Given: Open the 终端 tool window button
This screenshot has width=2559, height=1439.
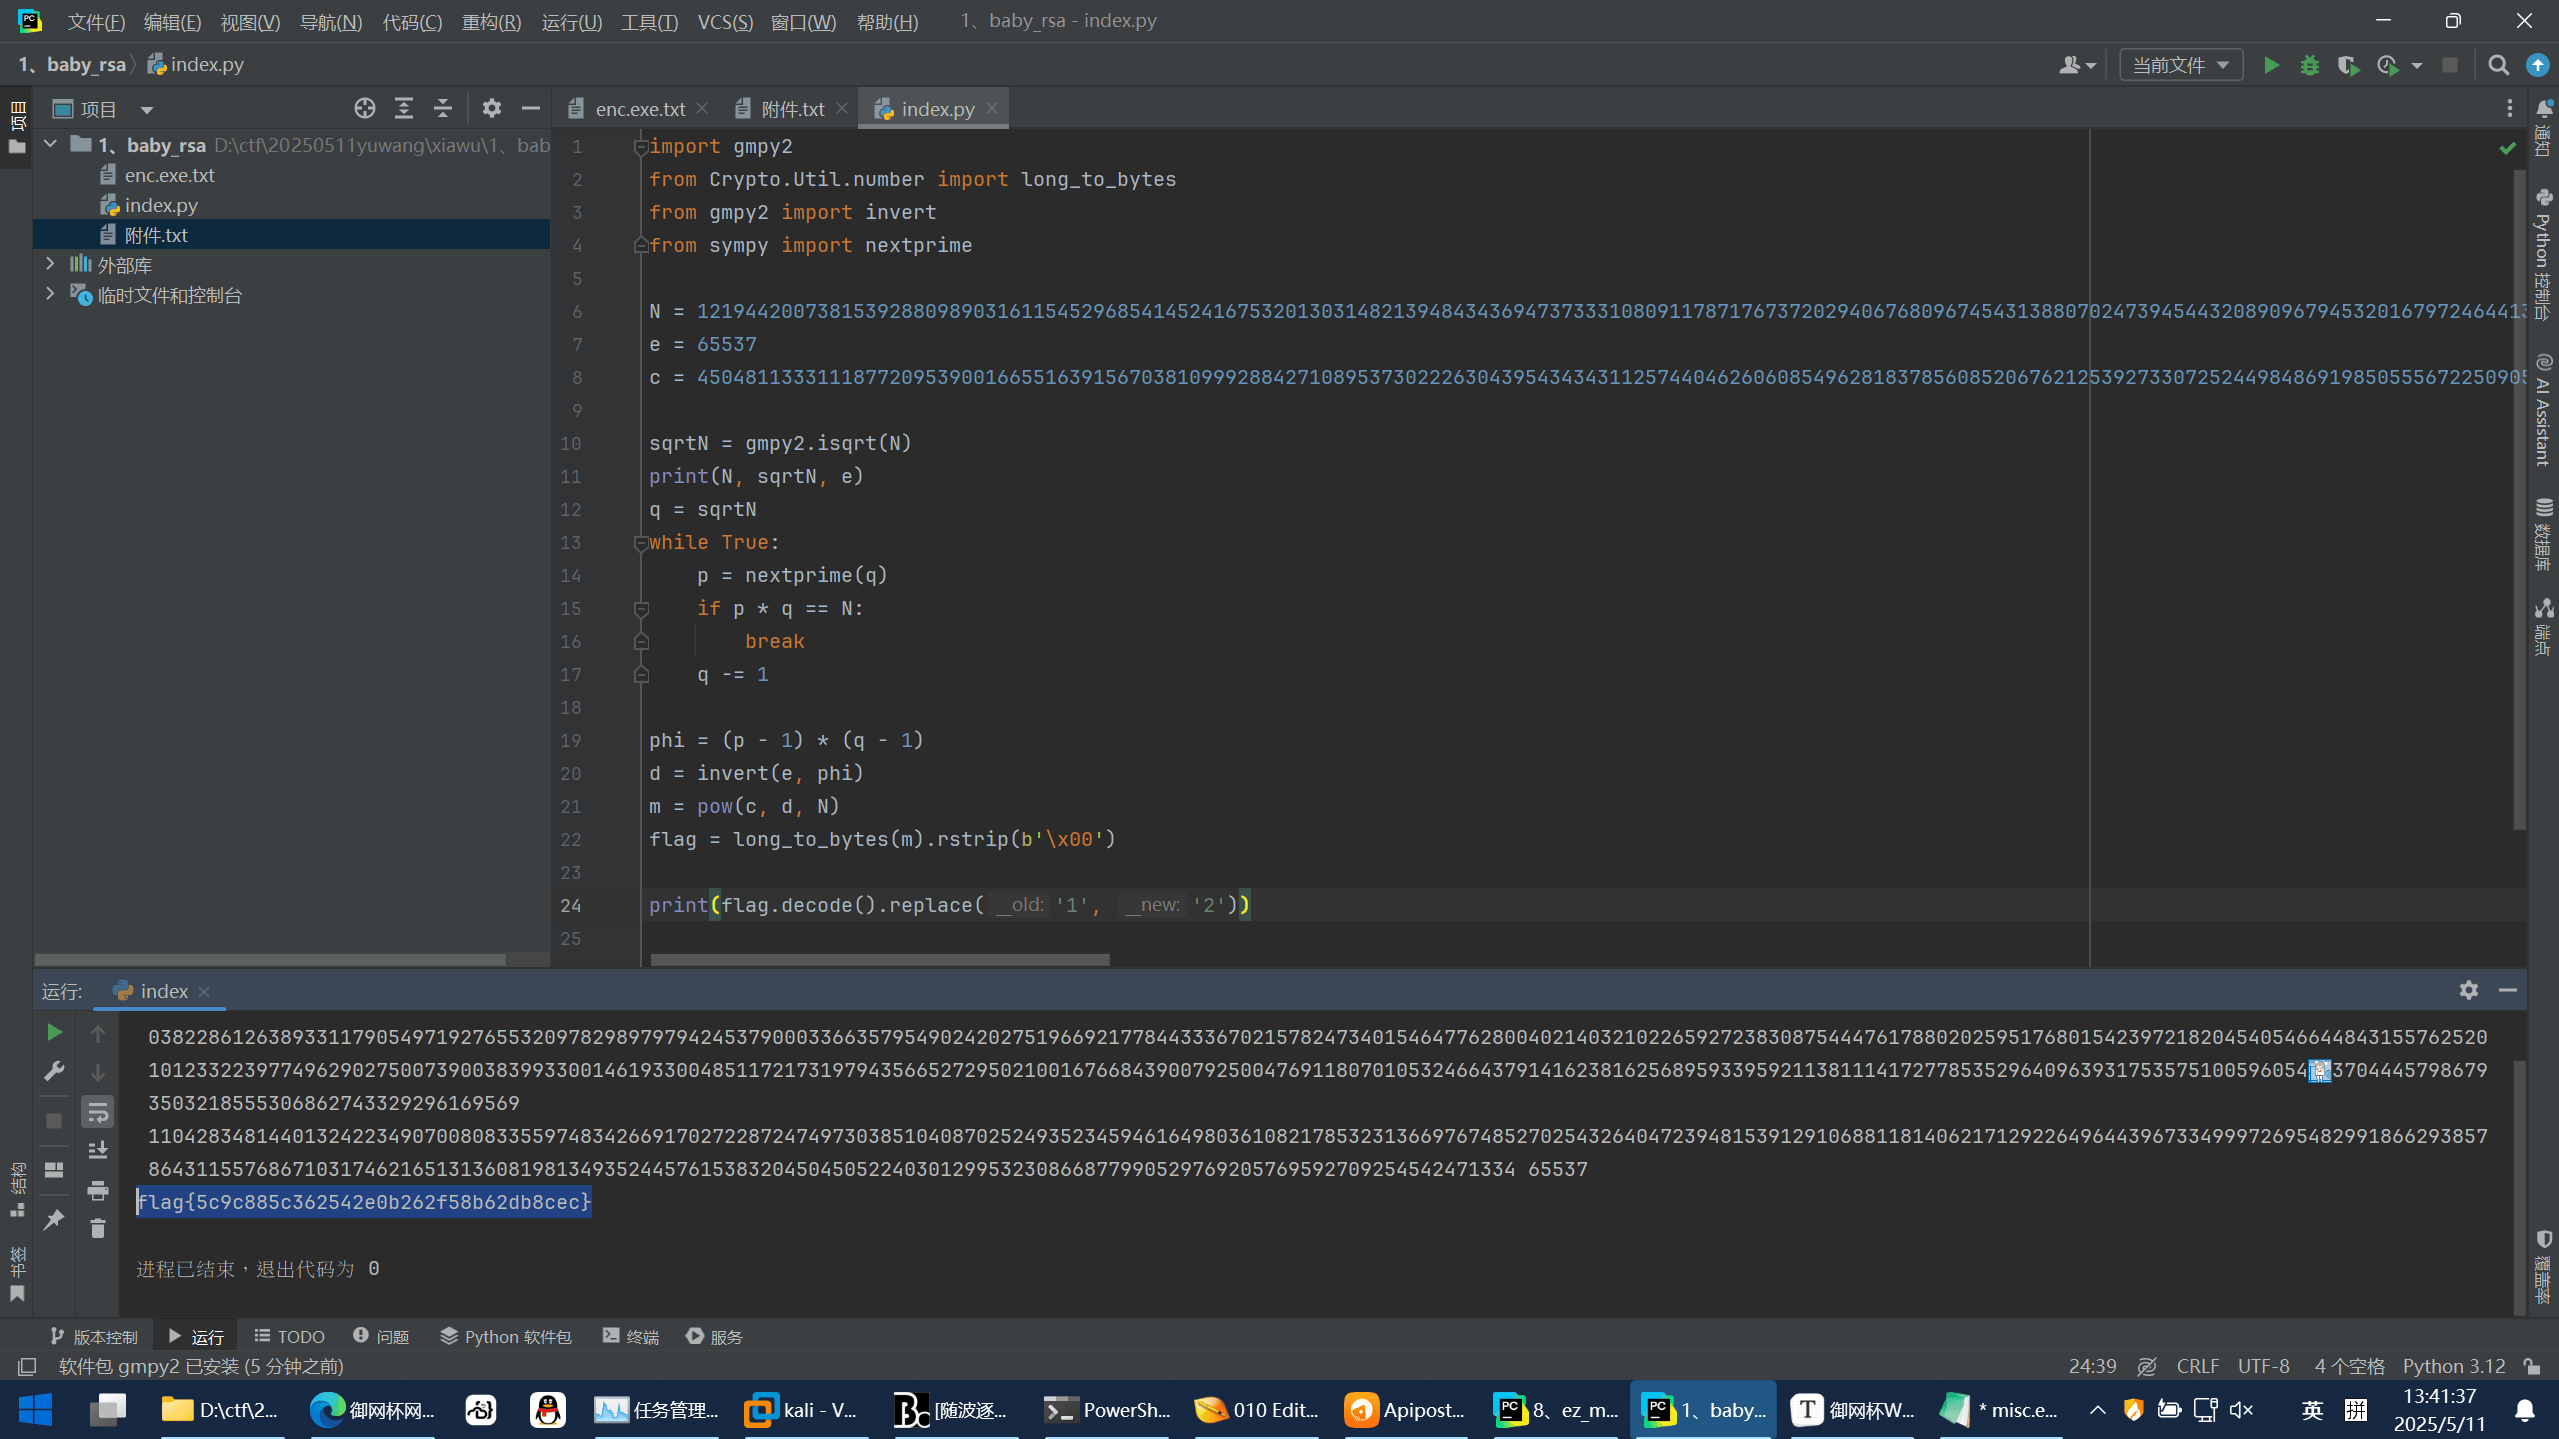Looking at the screenshot, I should [631, 1336].
